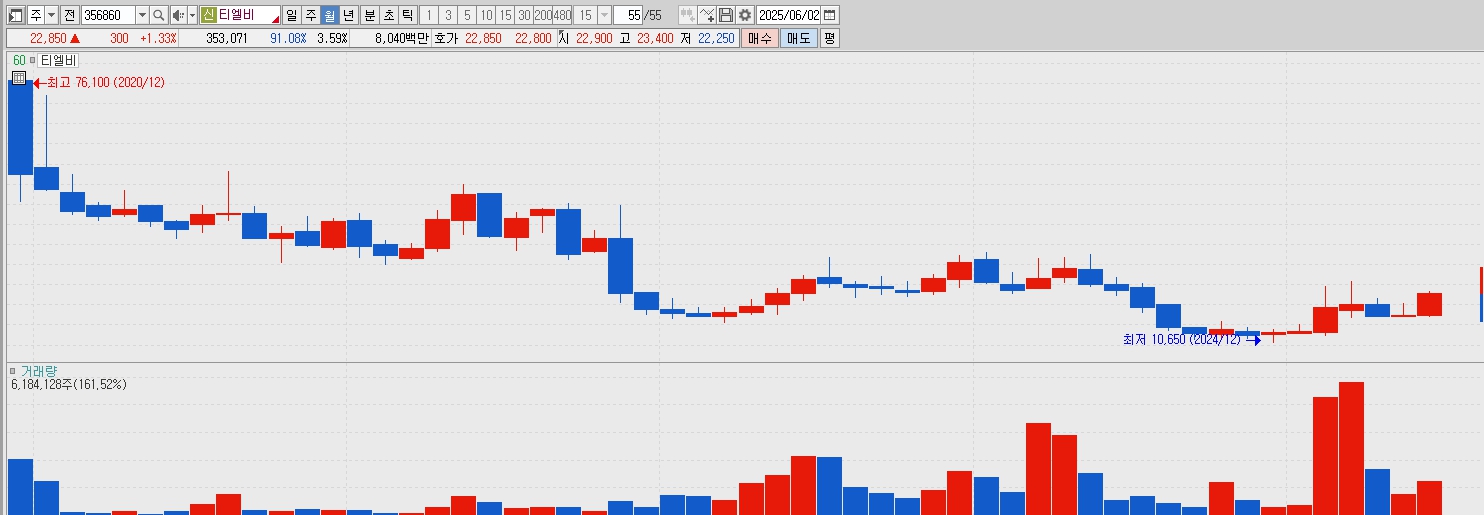
Task: Select interval 480 button
Action: (561, 15)
